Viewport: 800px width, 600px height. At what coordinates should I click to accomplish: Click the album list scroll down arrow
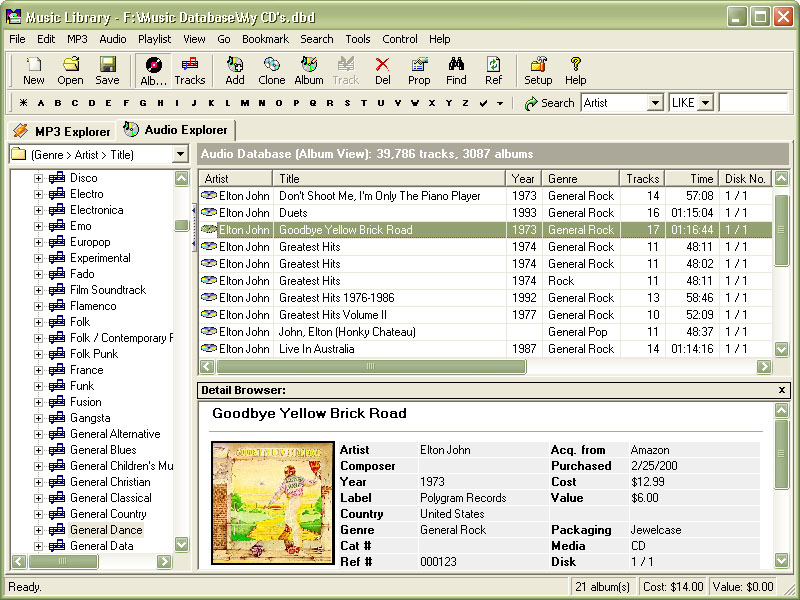click(x=781, y=349)
